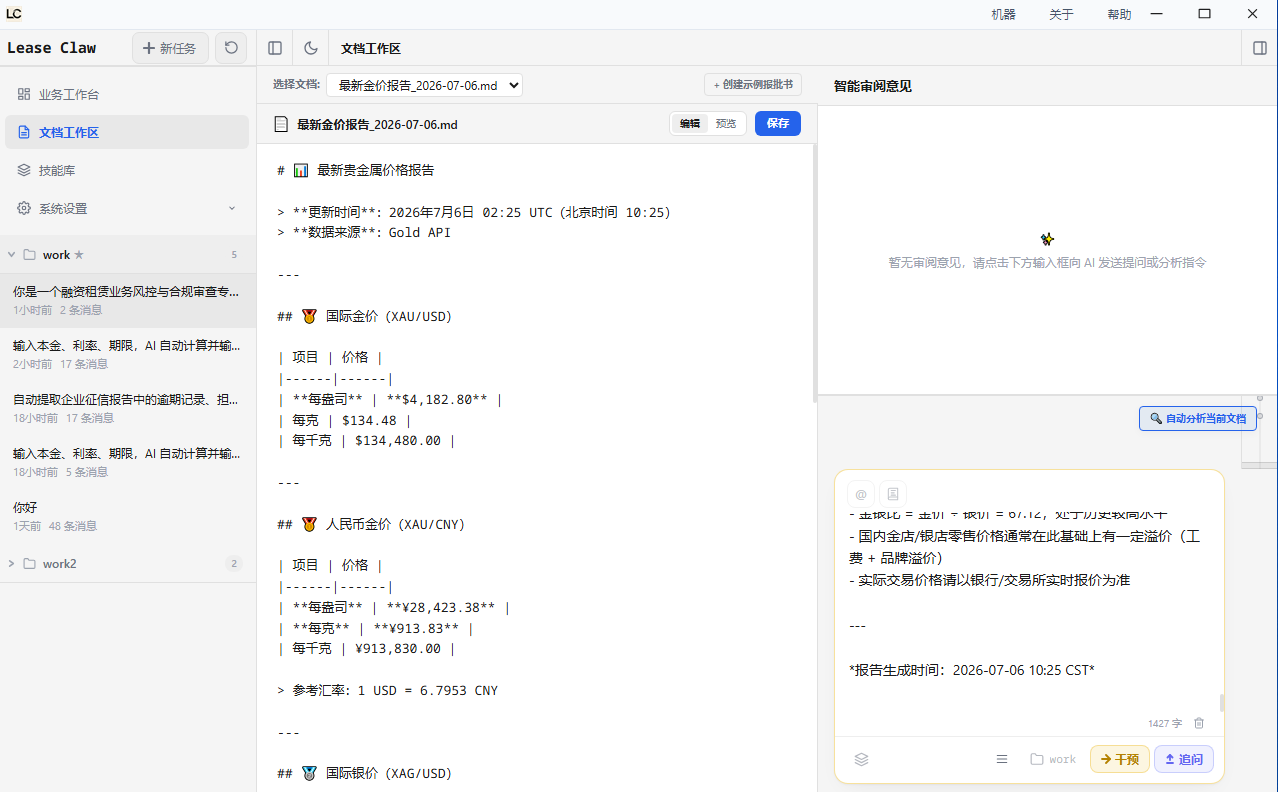Click the @ mention icon
1278x792 pixels.
[861, 493]
